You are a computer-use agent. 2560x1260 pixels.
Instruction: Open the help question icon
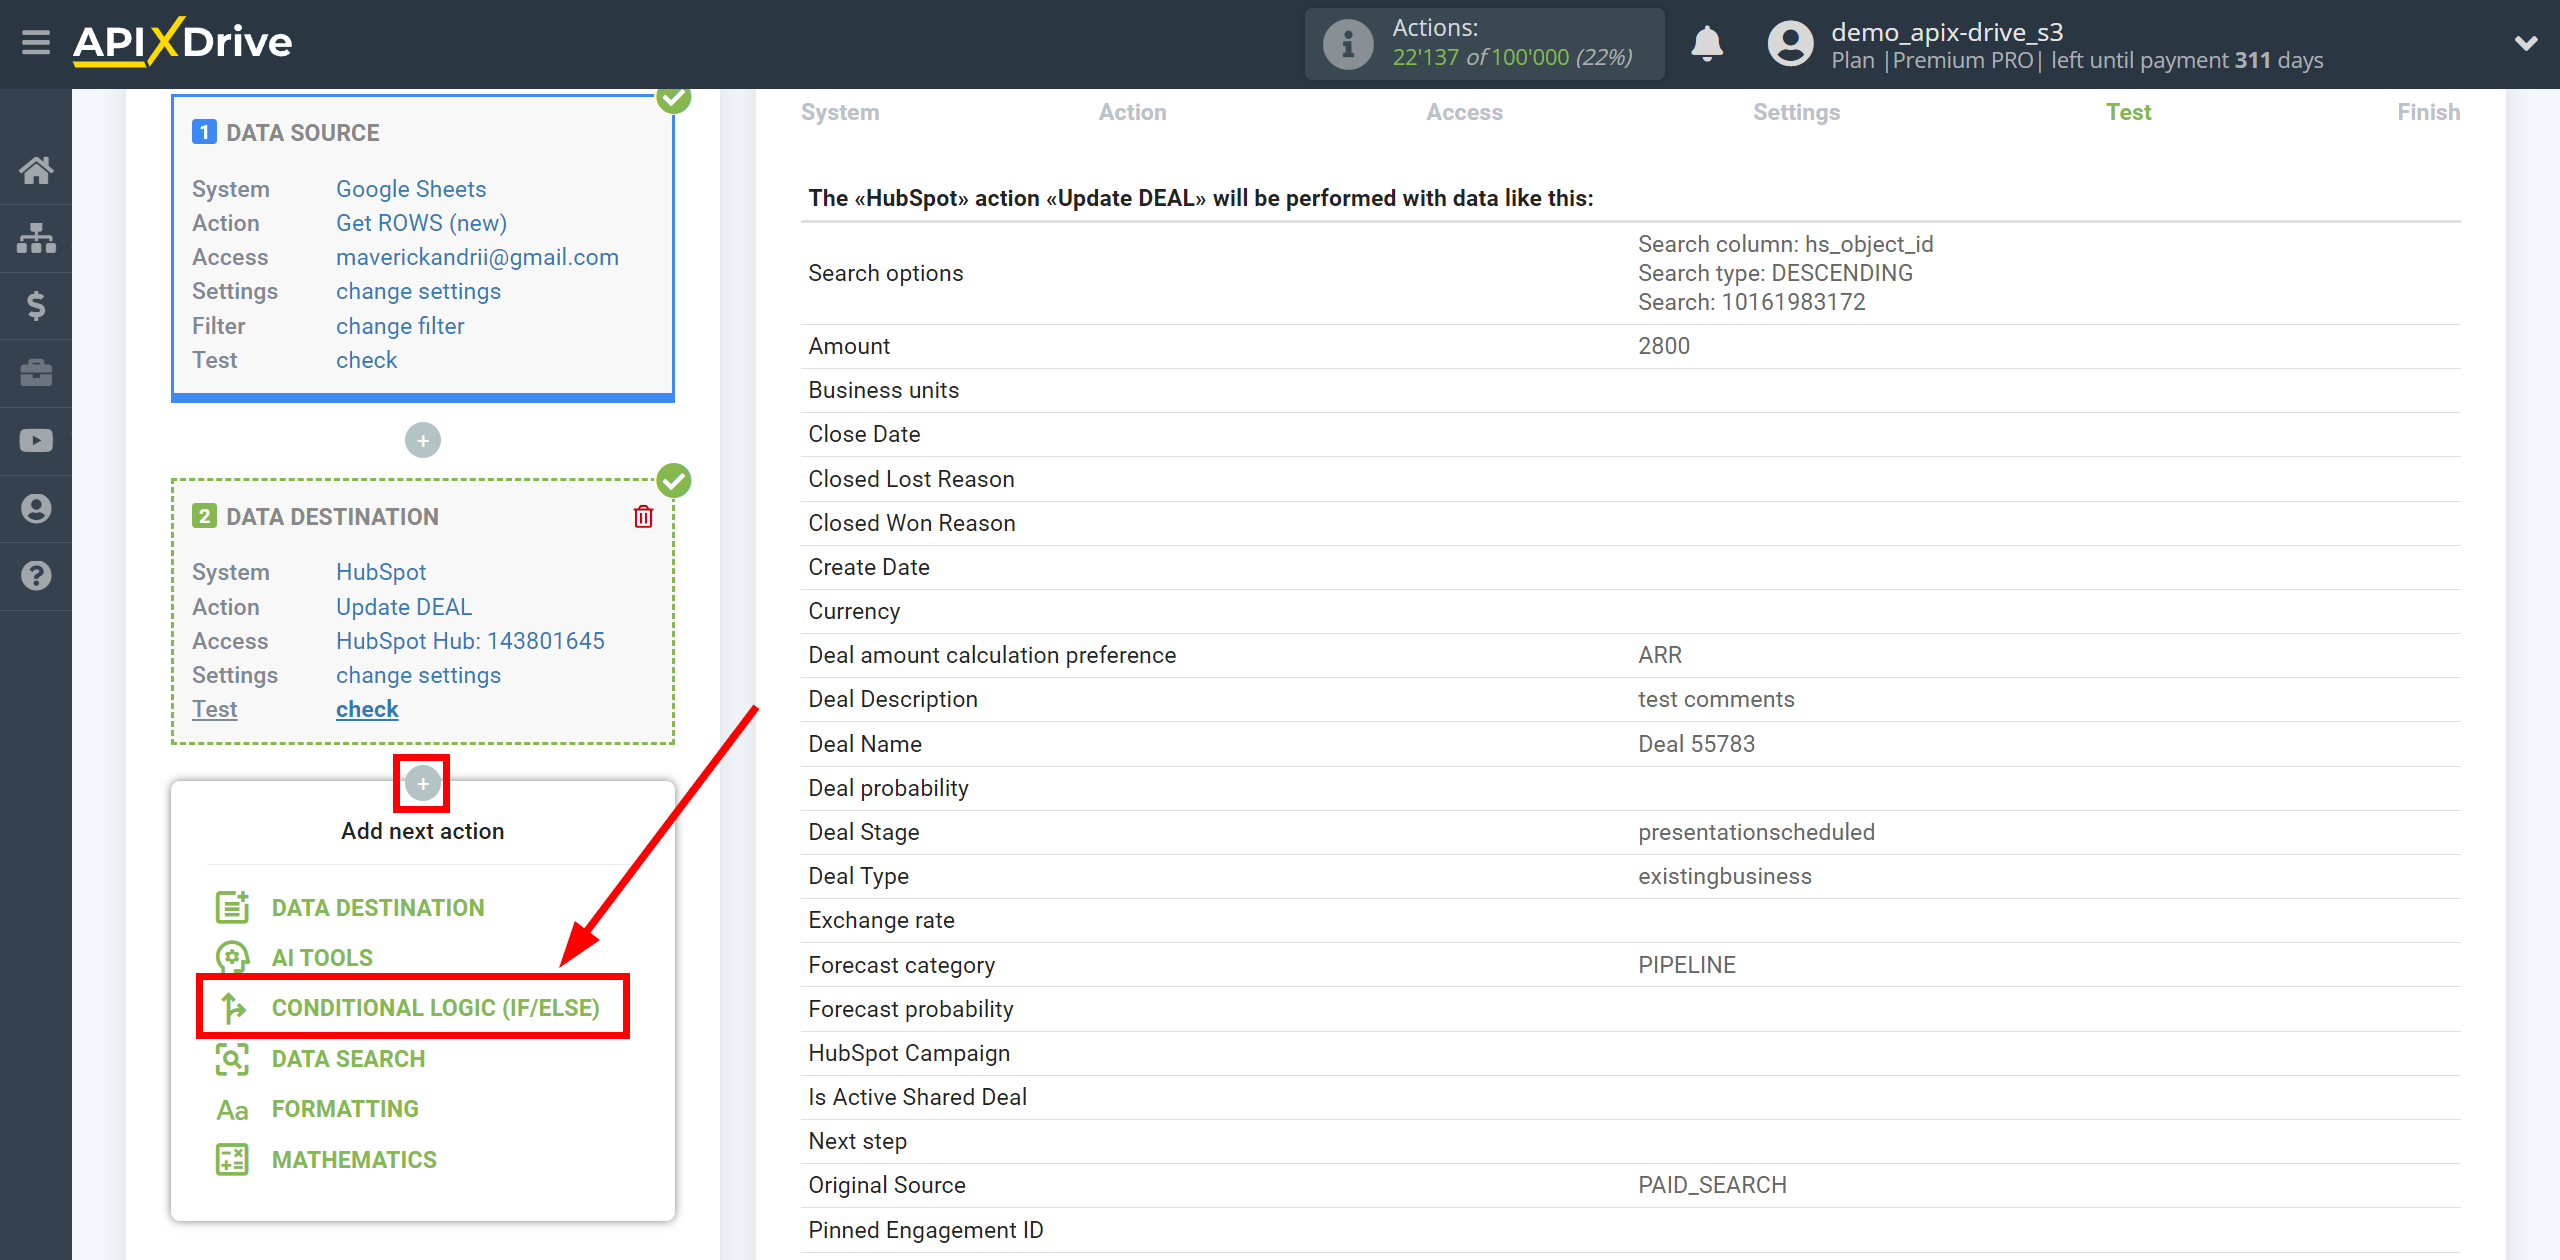coord(36,576)
